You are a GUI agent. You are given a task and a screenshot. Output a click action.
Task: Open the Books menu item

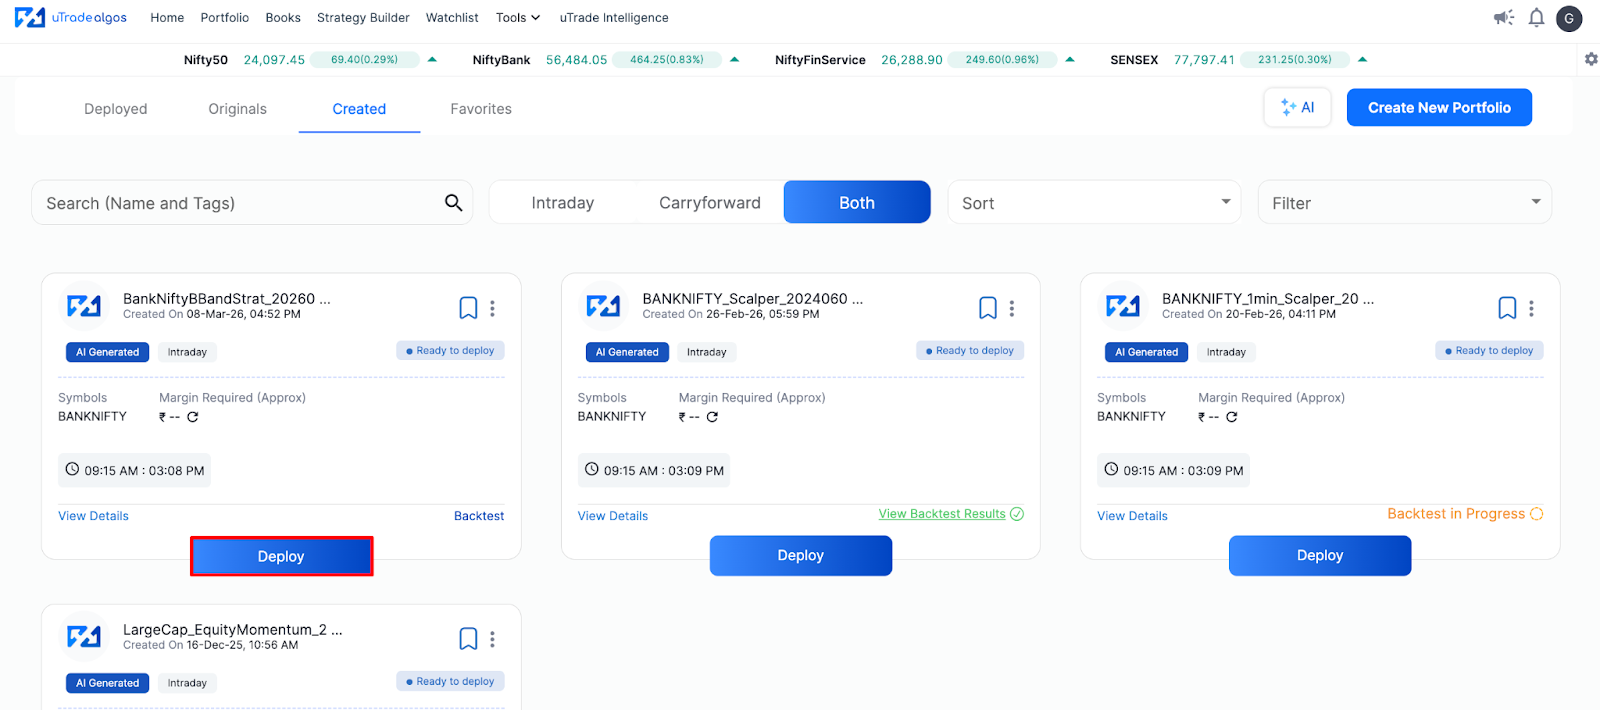coord(283,18)
